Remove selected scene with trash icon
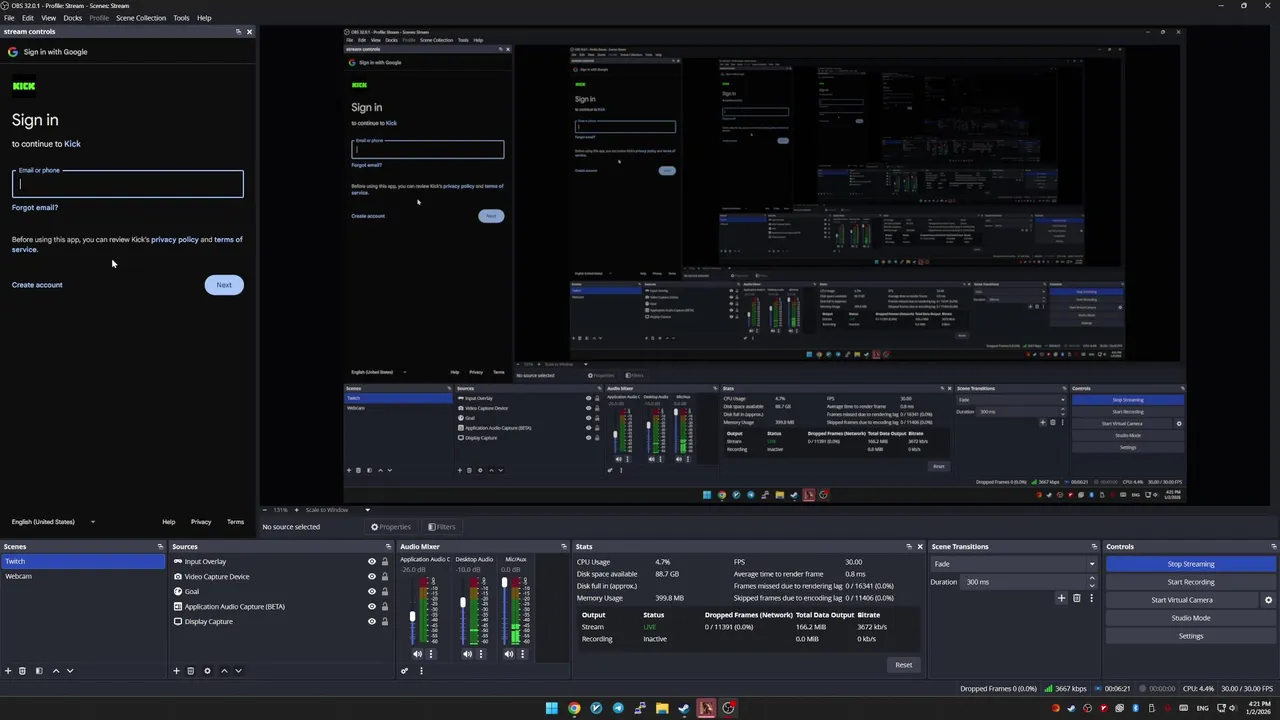This screenshot has height=720, width=1280. click(x=22, y=671)
